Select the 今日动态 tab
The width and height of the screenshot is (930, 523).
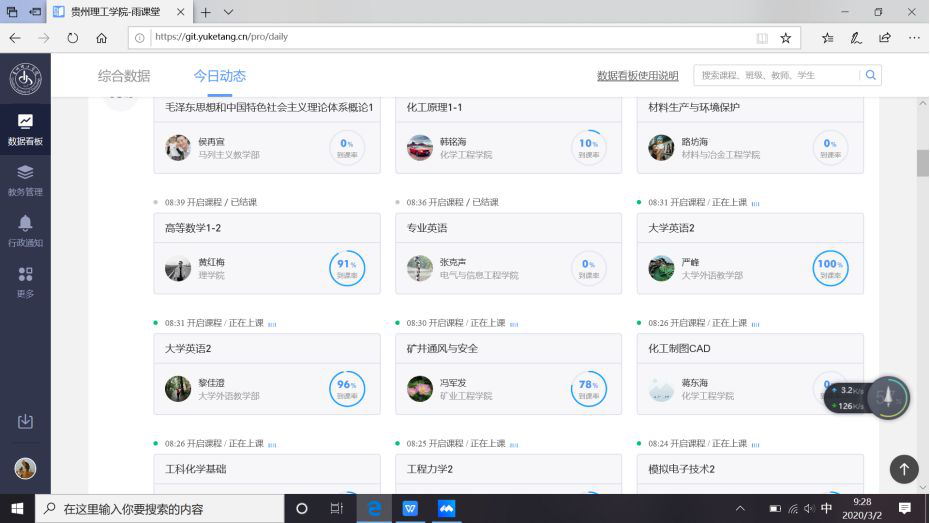click(219, 76)
